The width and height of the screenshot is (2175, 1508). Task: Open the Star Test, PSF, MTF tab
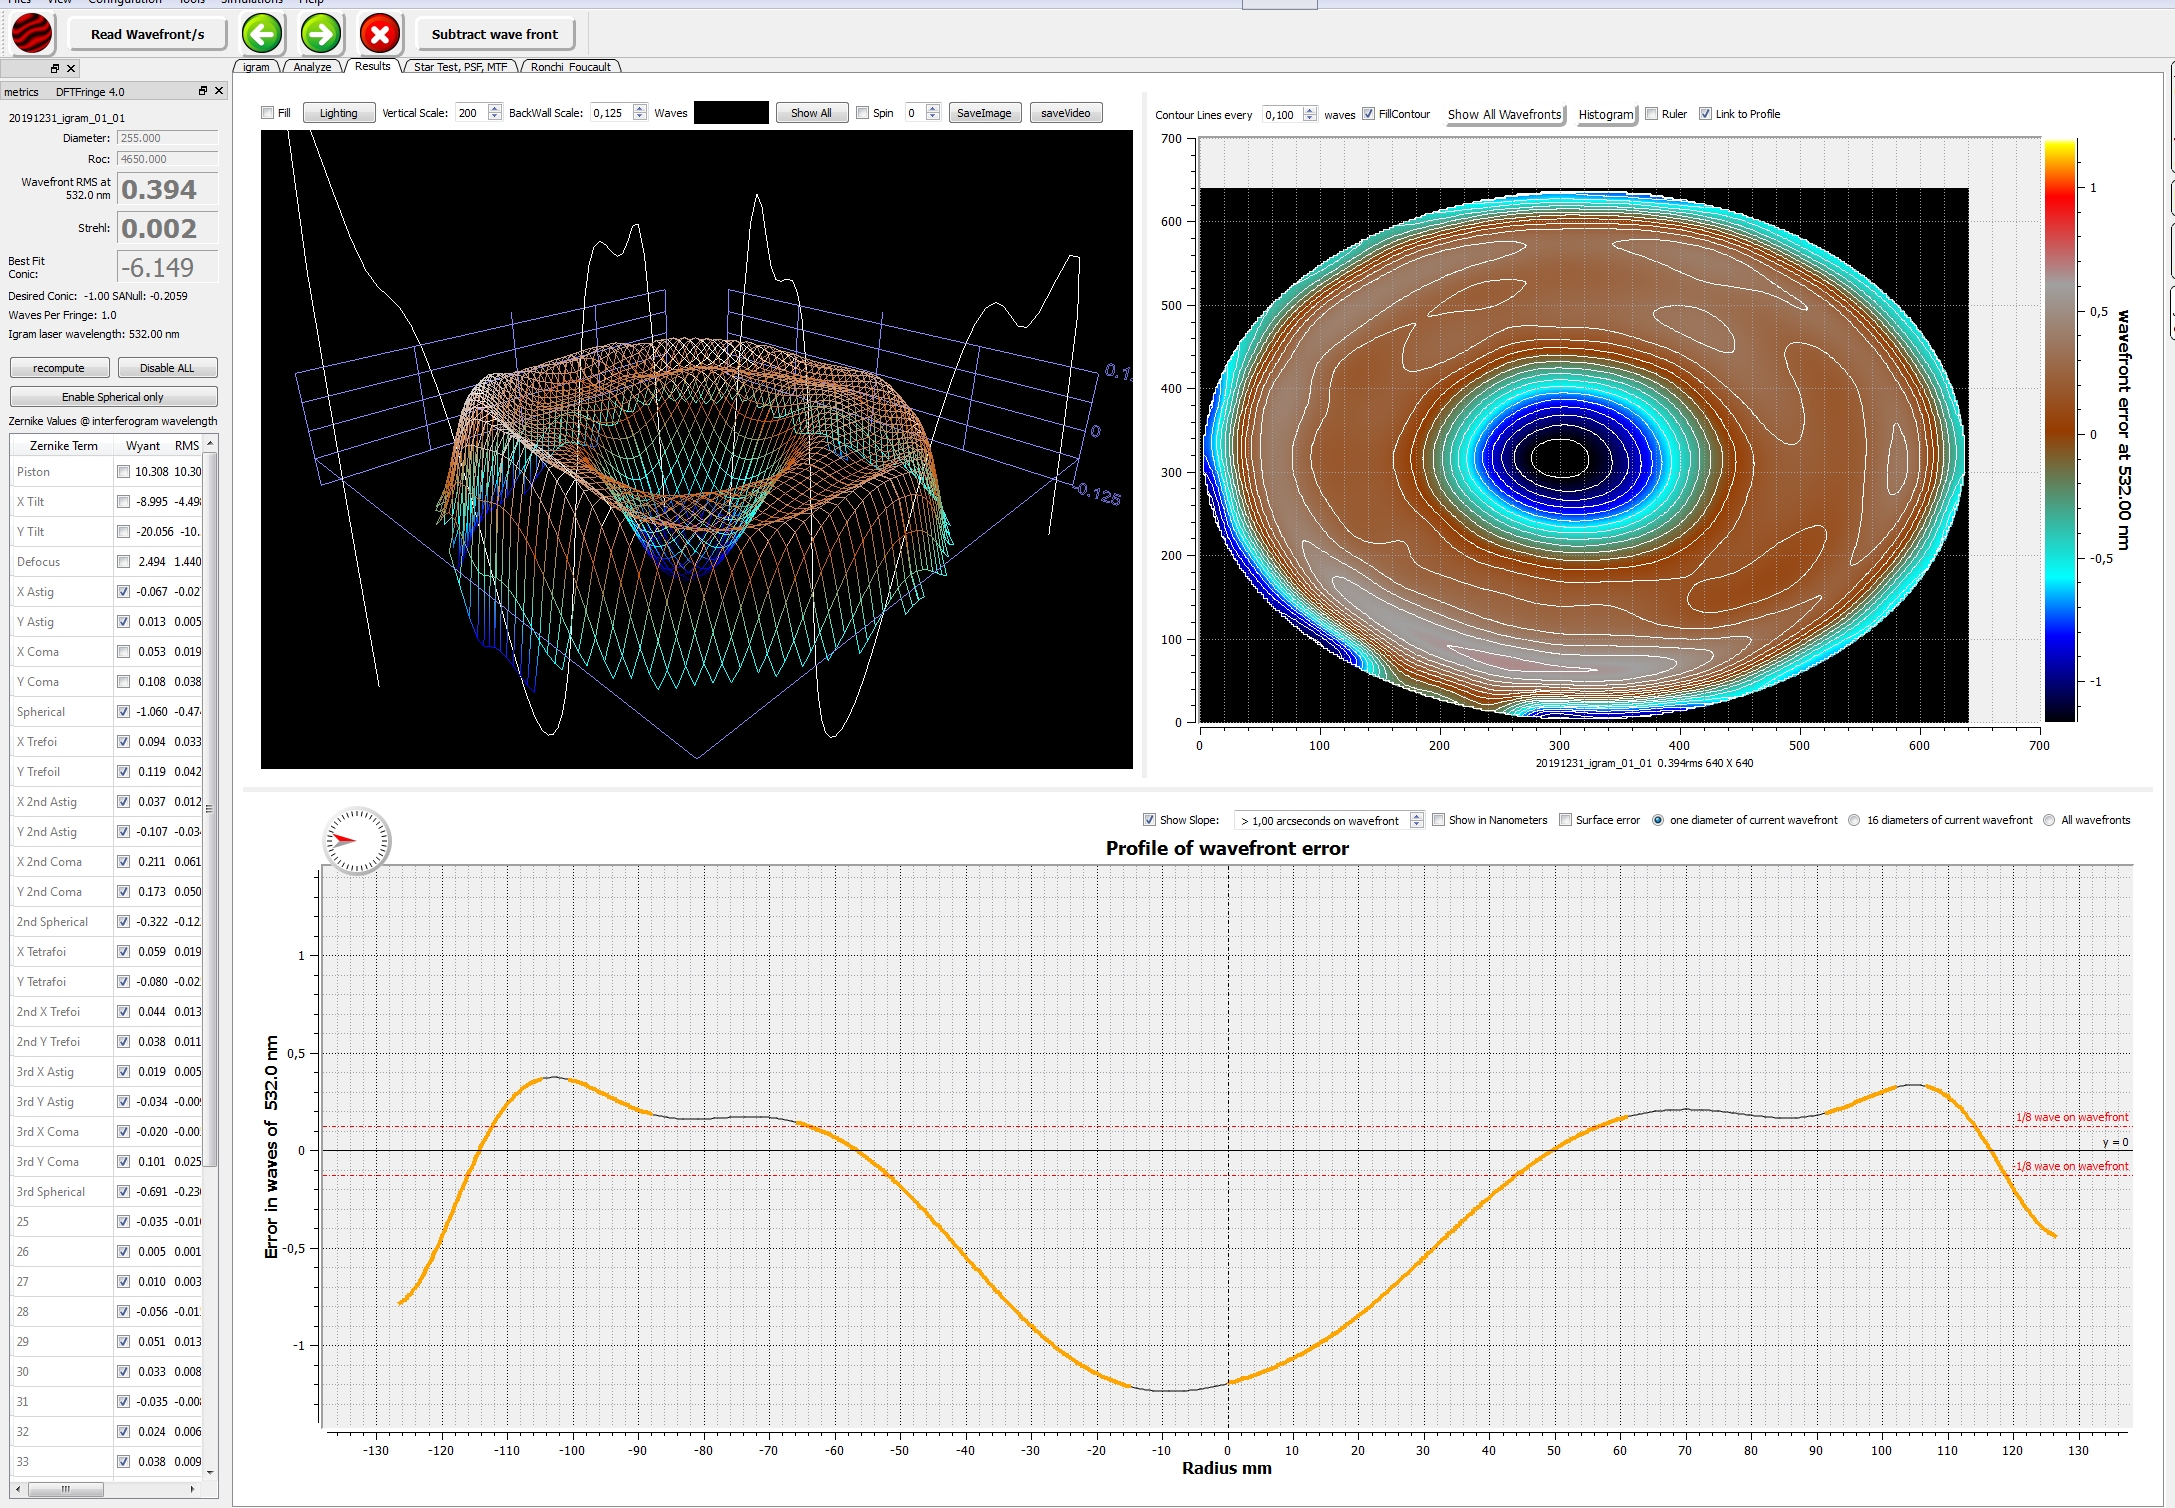pyautogui.click(x=460, y=67)
